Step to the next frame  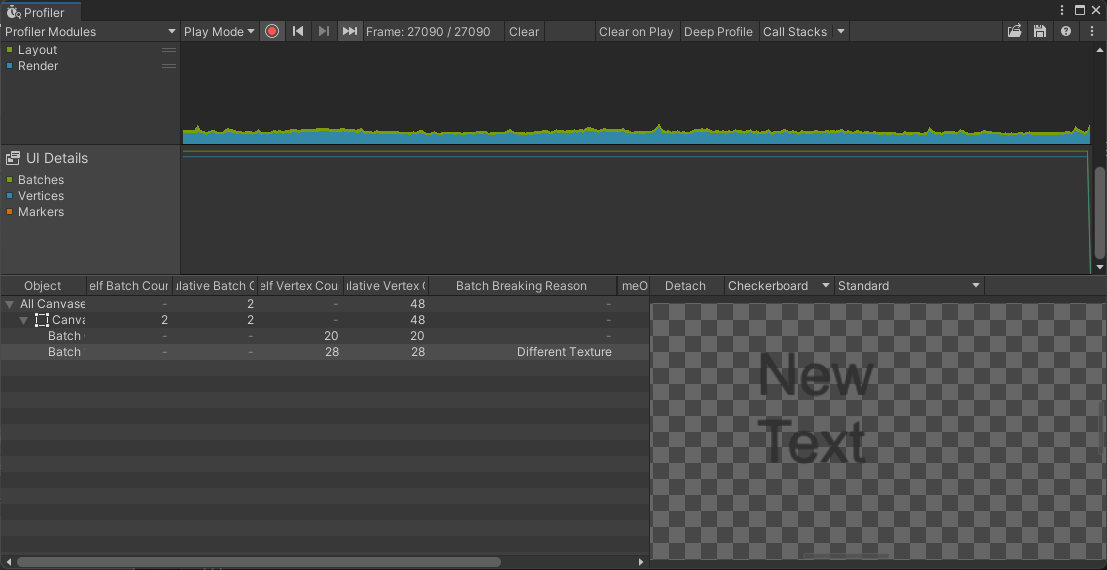click(x=323, y=31)
